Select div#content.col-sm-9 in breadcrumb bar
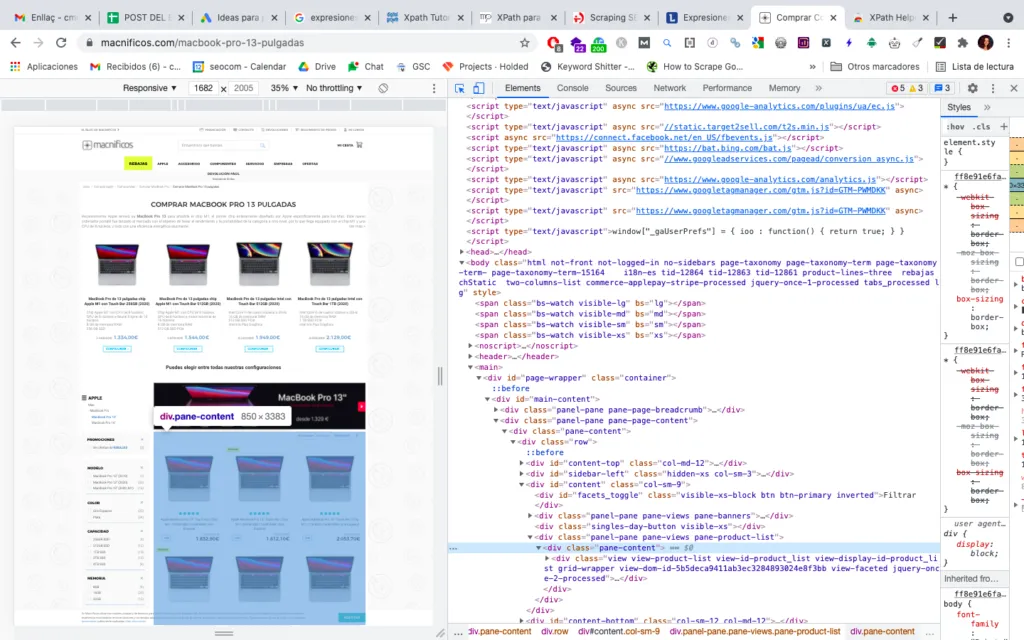This screenshot has width=1024, height=640. 618,632
